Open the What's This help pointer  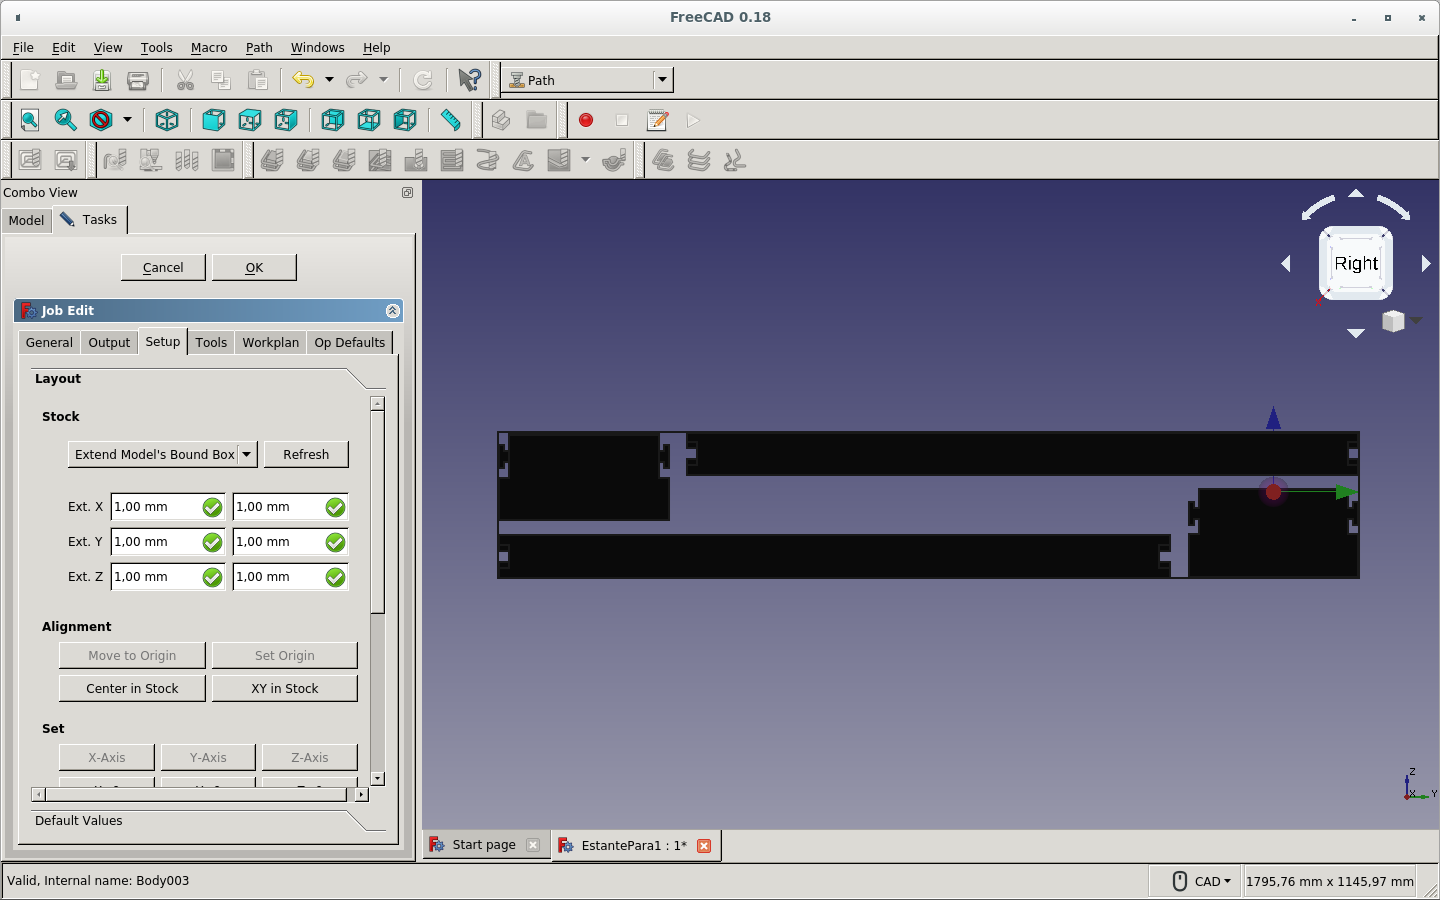pos(469,80)
